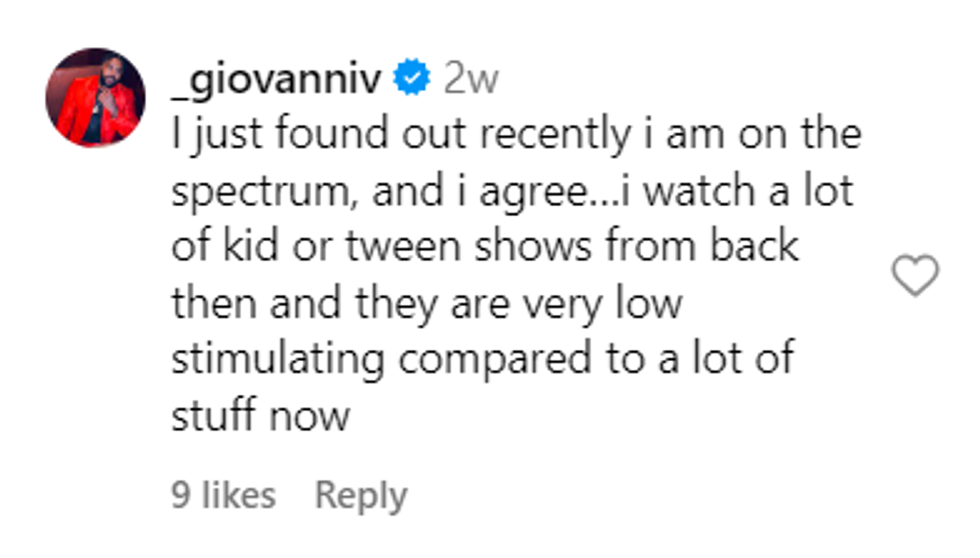
Task: Click the 2w comment timestamp
Action: pos(470,78)
